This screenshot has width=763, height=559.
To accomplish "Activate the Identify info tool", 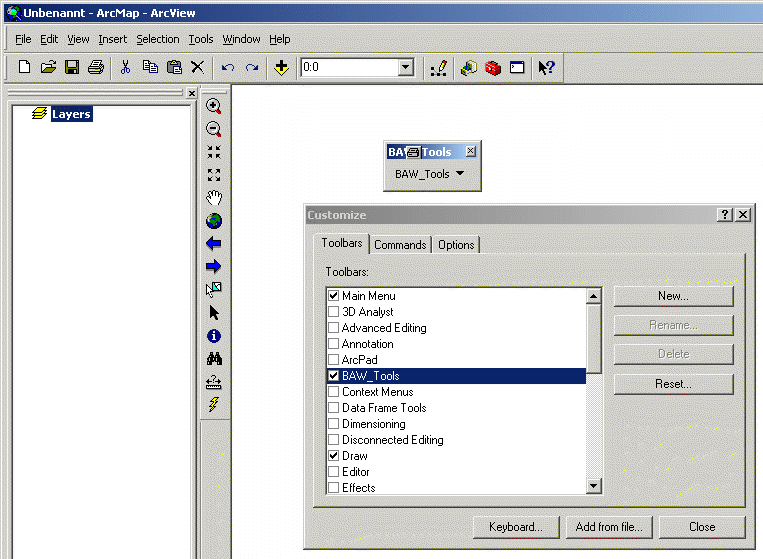I will point(214,336).
